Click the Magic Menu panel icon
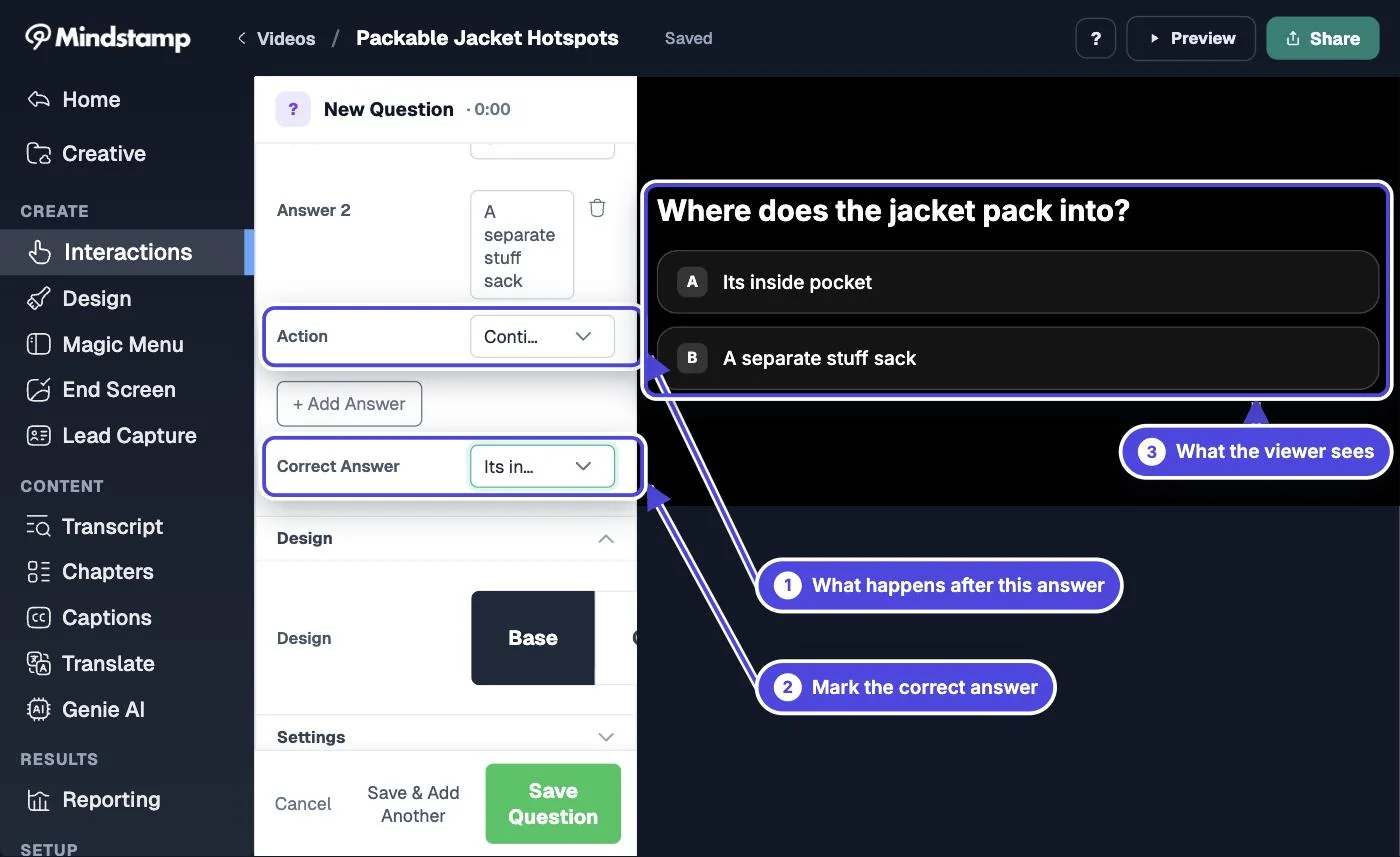 click(x=38, y=345)
